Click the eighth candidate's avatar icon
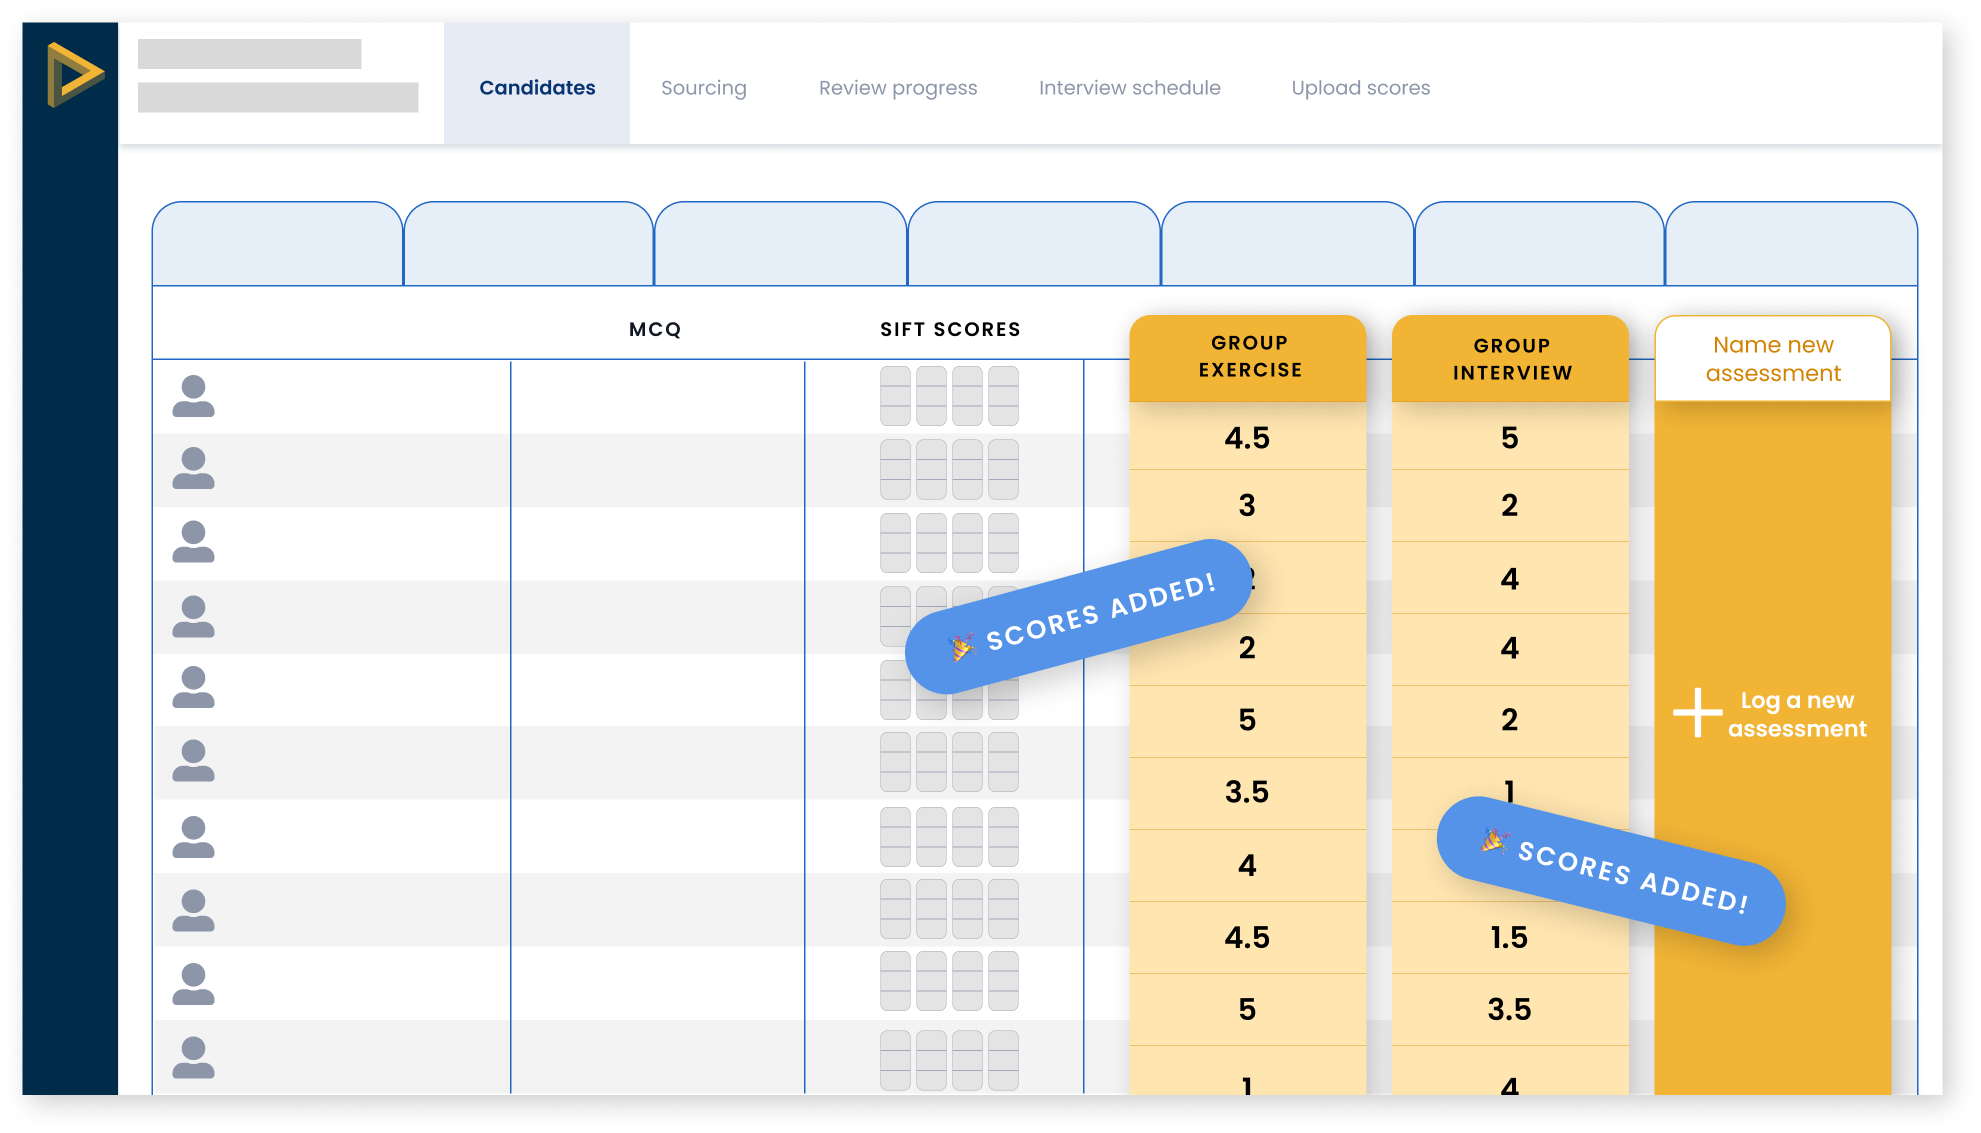The width and height of the screenshot is (1981, 1133). [193, 911]
